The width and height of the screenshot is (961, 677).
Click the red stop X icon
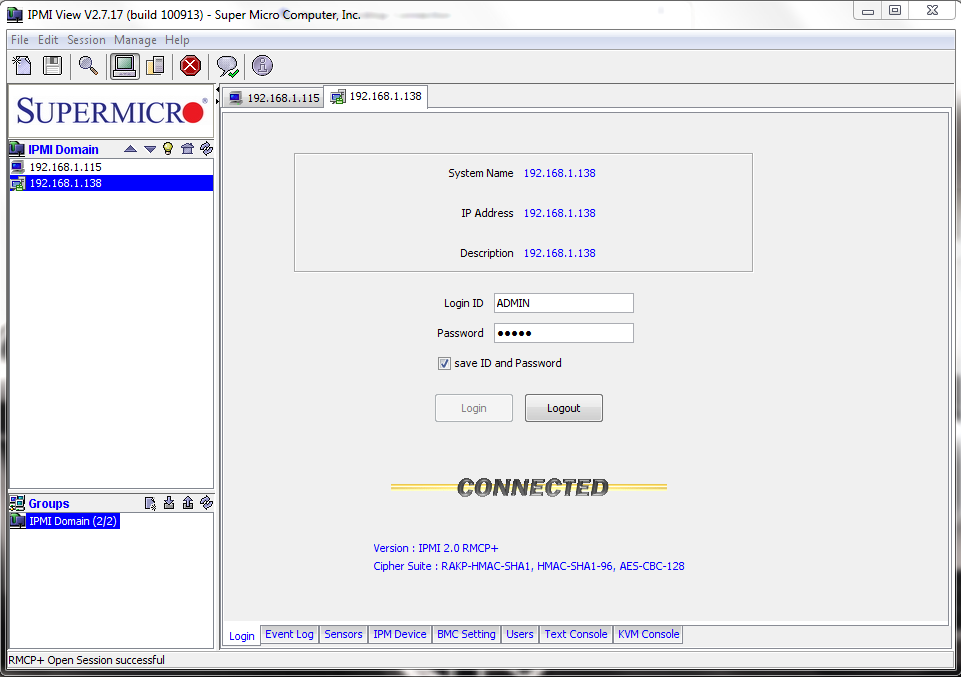coord(191,66)
